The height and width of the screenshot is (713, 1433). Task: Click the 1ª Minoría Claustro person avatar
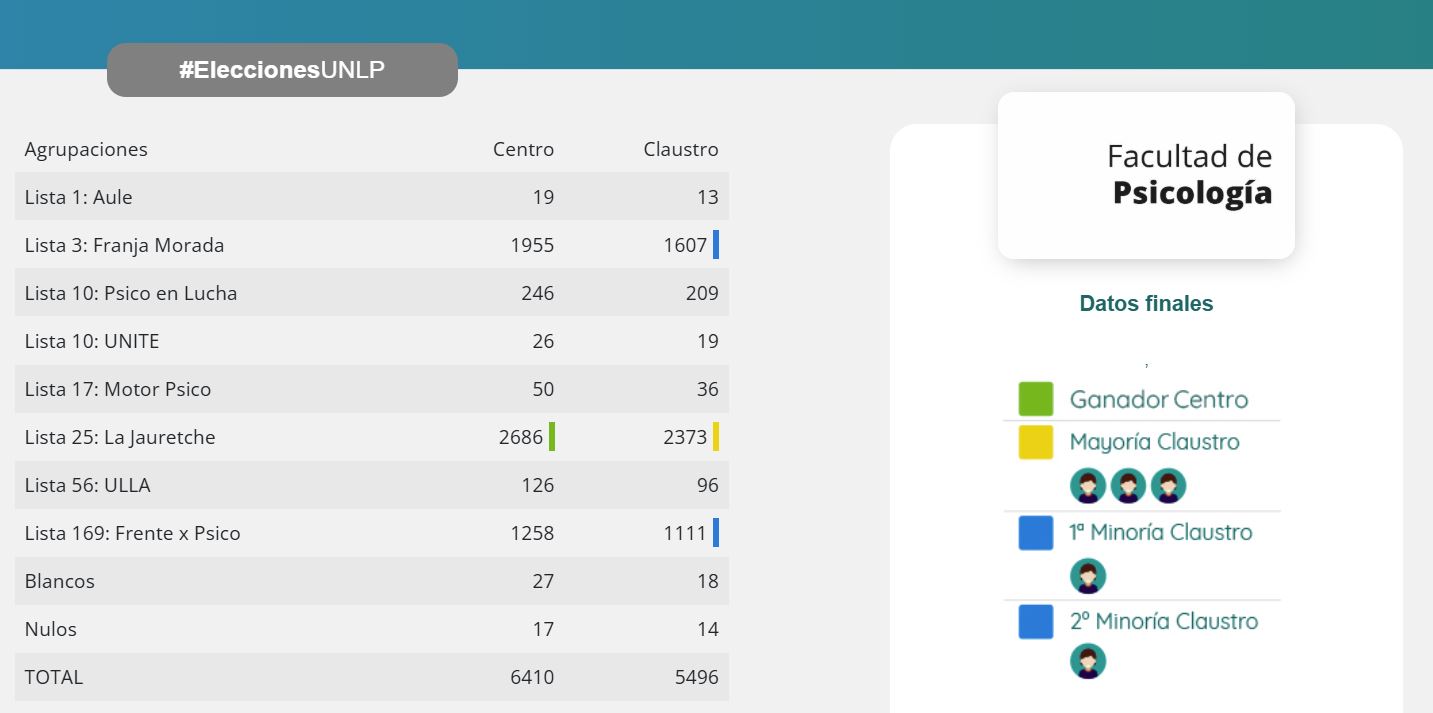1087,576
